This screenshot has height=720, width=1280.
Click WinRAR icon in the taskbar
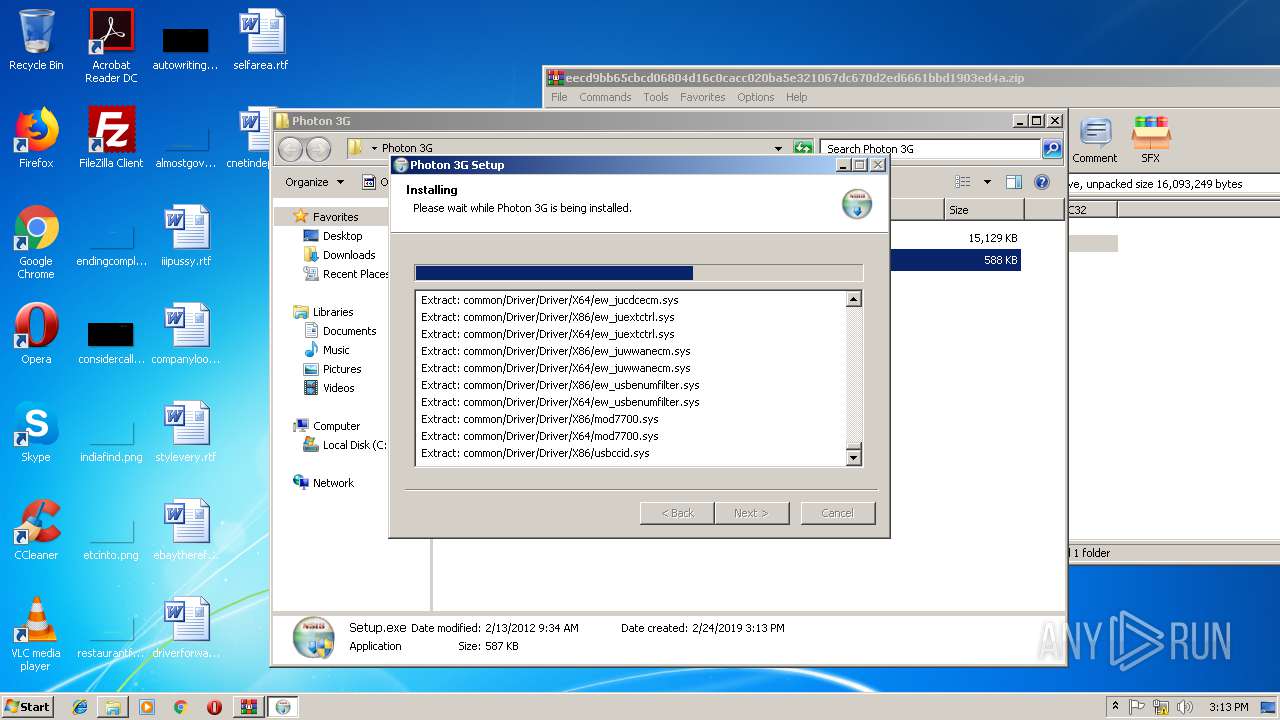(247, 707)
